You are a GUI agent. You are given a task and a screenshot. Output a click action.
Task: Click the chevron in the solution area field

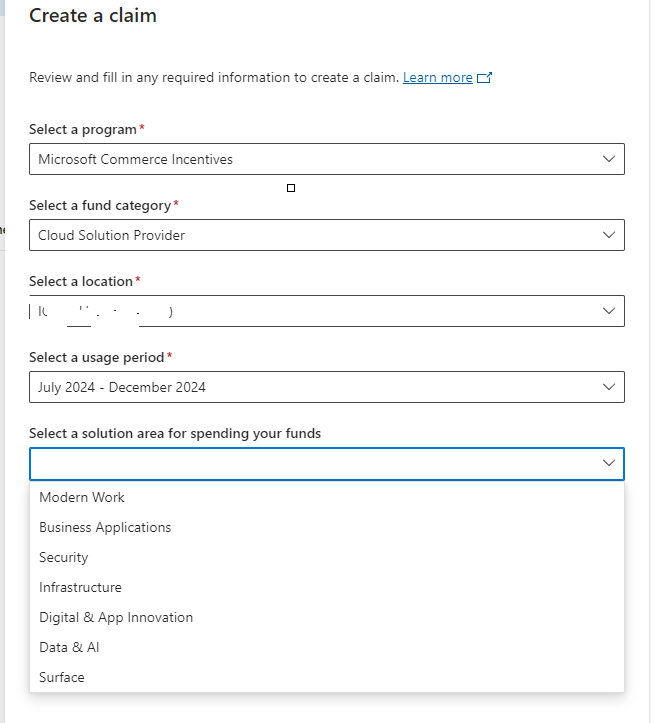click(609, 463)
